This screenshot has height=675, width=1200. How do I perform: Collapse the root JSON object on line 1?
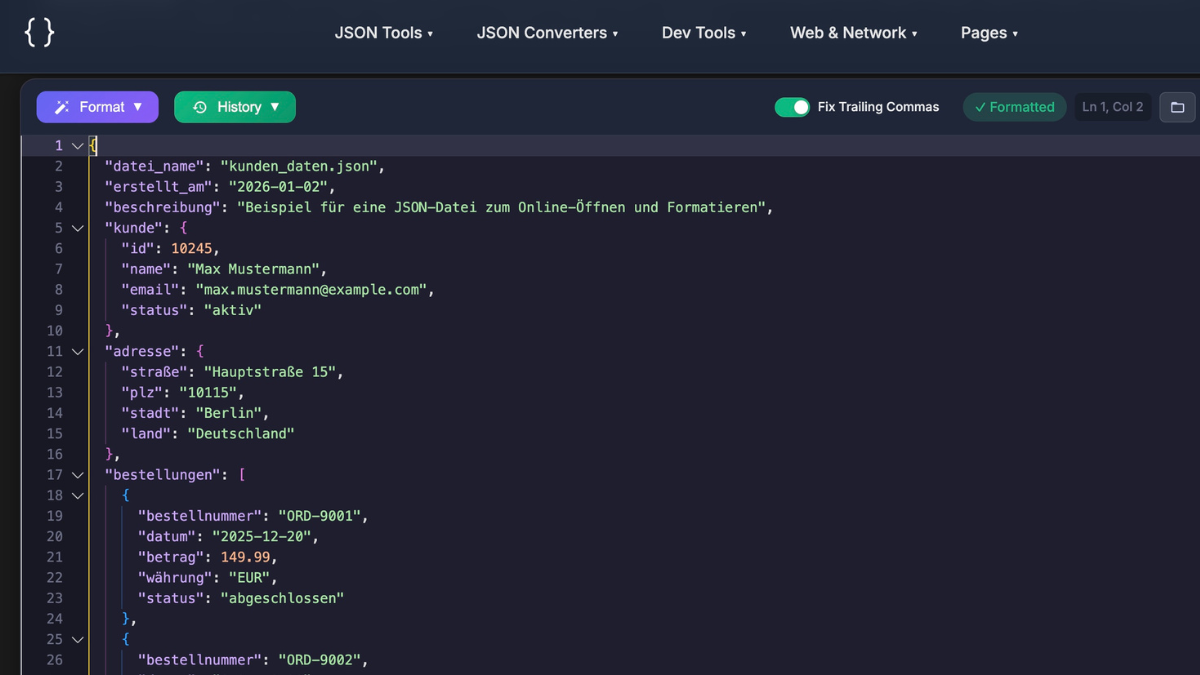(77, 145)
